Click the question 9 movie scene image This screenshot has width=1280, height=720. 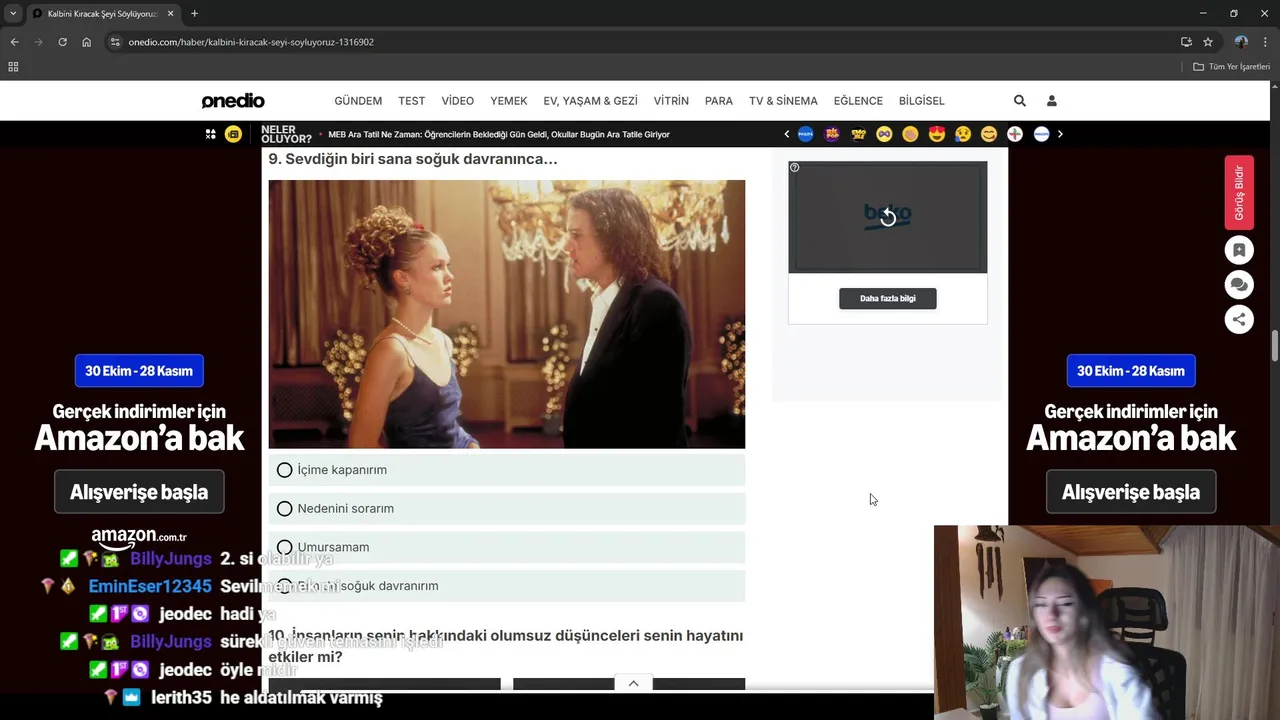(x=507, y=314)
